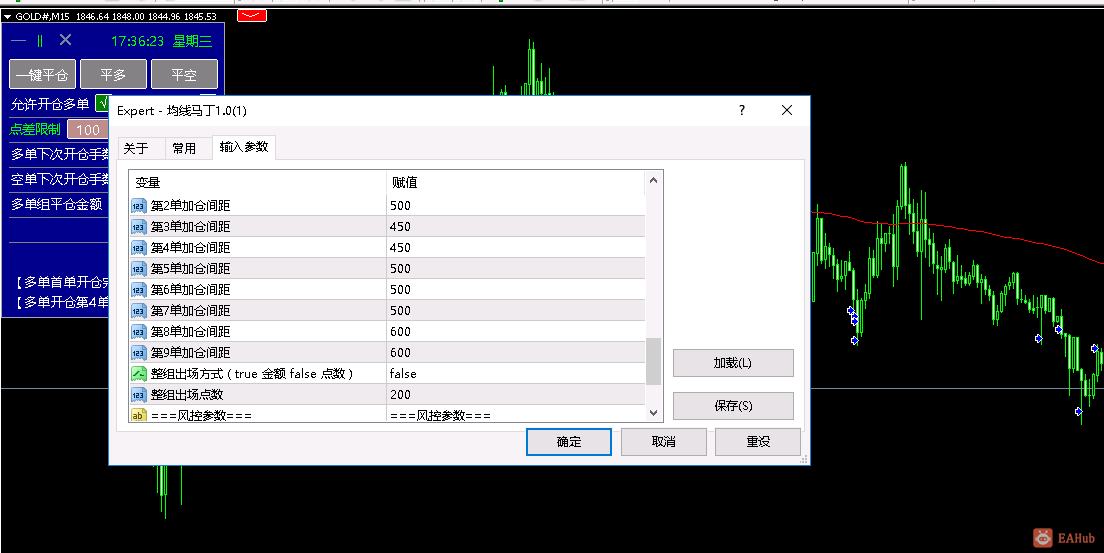Click the icon for 第9单加仓间距 row
The width and height of the screenshot is (1104, 553).
(139, 353)
